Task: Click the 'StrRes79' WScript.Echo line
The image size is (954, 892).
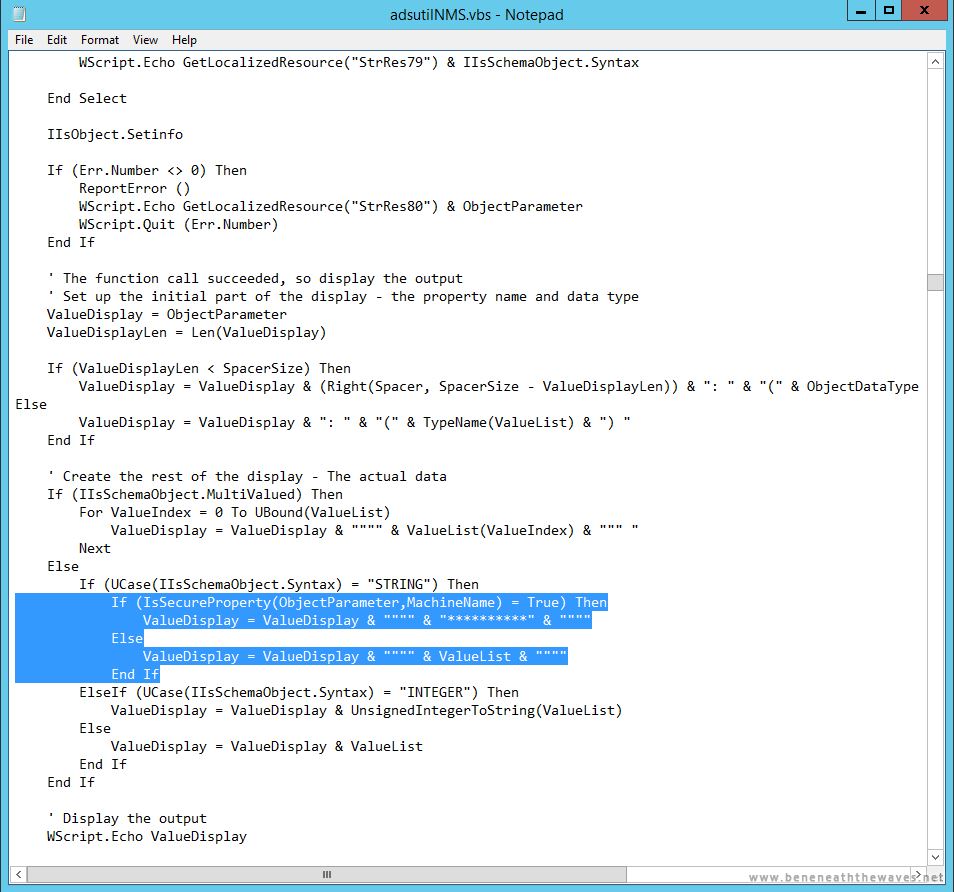Action: coord(359,63)
